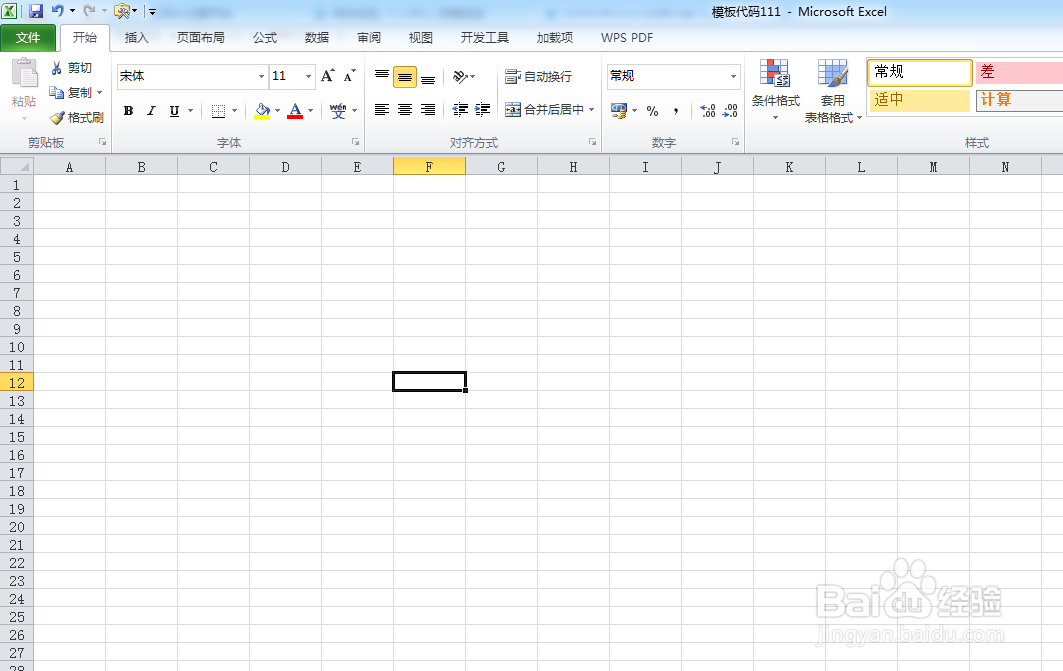Toggle Bold formatting
Screen dimensions: 1063x671
(128, 110)
